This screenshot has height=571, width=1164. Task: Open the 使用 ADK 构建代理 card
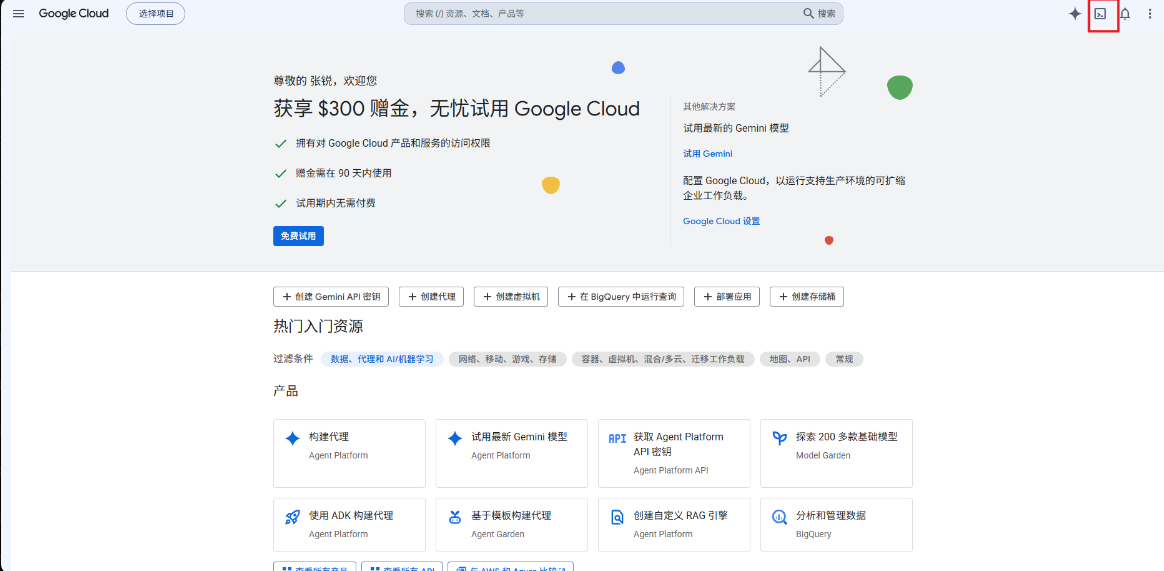point(350,525)
